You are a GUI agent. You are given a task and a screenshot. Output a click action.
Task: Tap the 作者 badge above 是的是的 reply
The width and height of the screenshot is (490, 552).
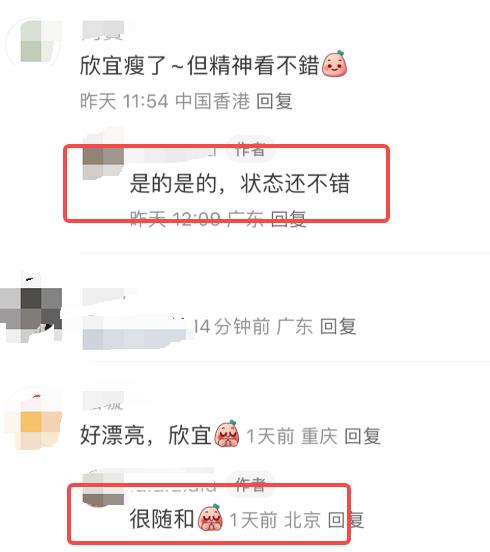tap(250, 150)
